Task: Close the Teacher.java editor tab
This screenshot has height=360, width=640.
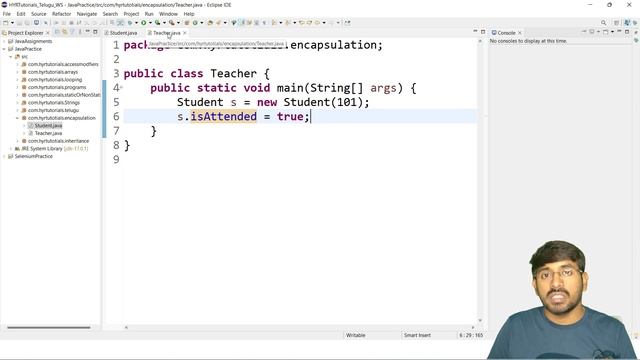Action: (x=185, y=33)
